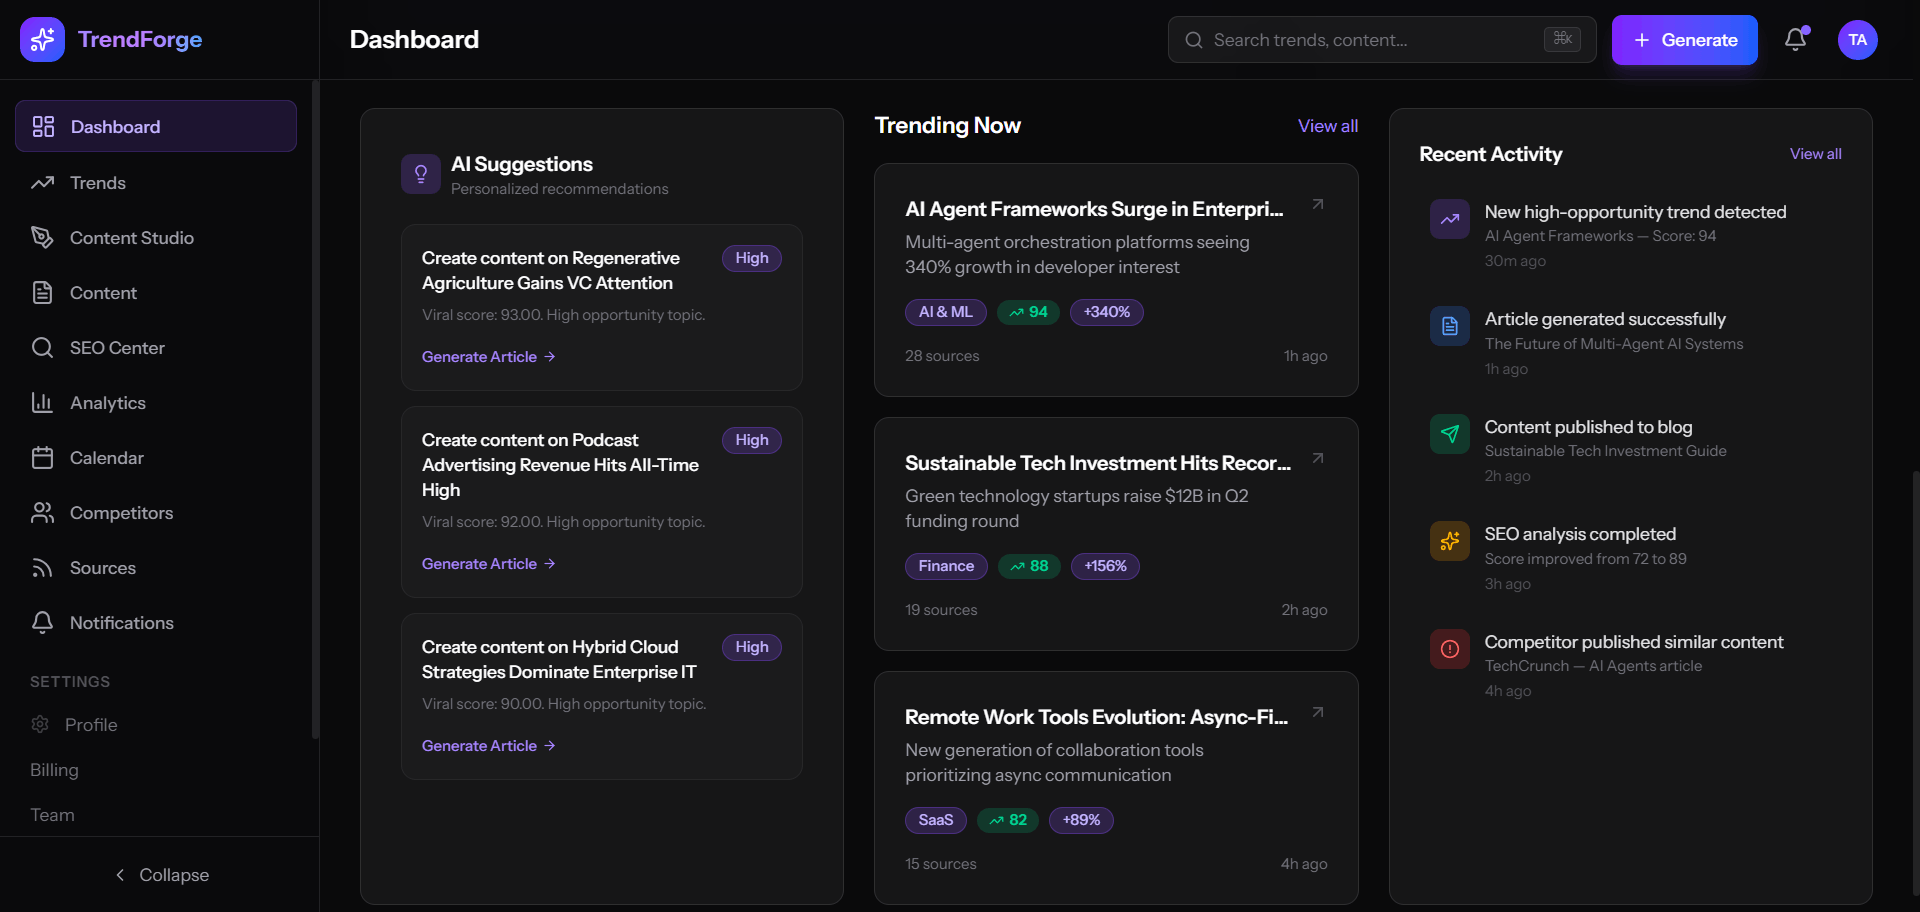The width and height of the screenshot is (1920, 912).
Task: Click the Finance category tag
Action: [x=946, y=566]
